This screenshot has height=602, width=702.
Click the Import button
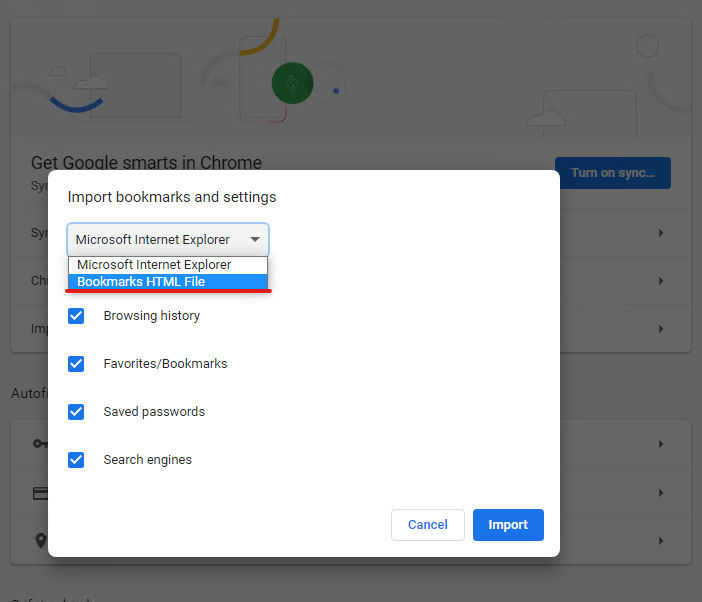pyautogui.click(x=508, y=525)
